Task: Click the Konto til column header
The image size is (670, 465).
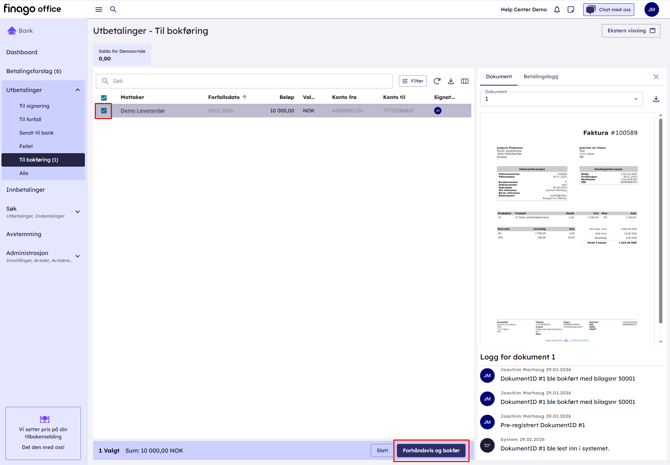Action: tap(394, 97)
